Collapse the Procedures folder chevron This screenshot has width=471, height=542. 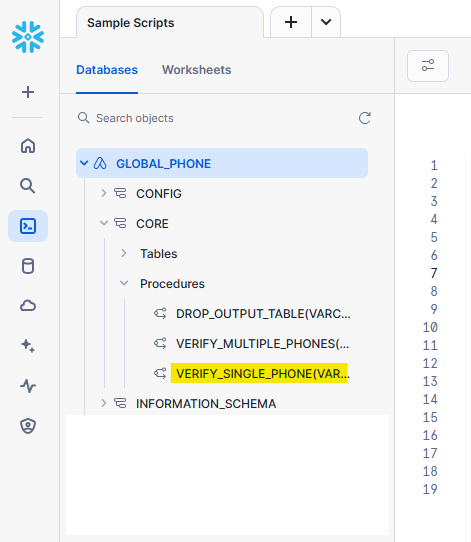coord(124,283)
